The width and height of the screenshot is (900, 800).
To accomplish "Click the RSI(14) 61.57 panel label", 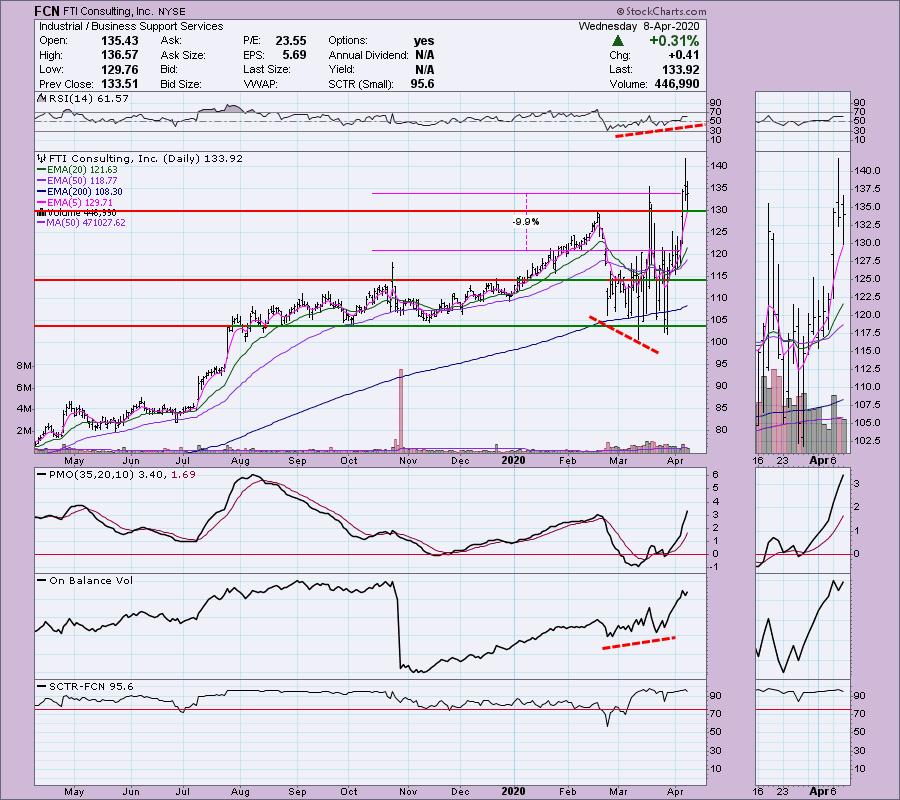I will [x=89, y=99].
